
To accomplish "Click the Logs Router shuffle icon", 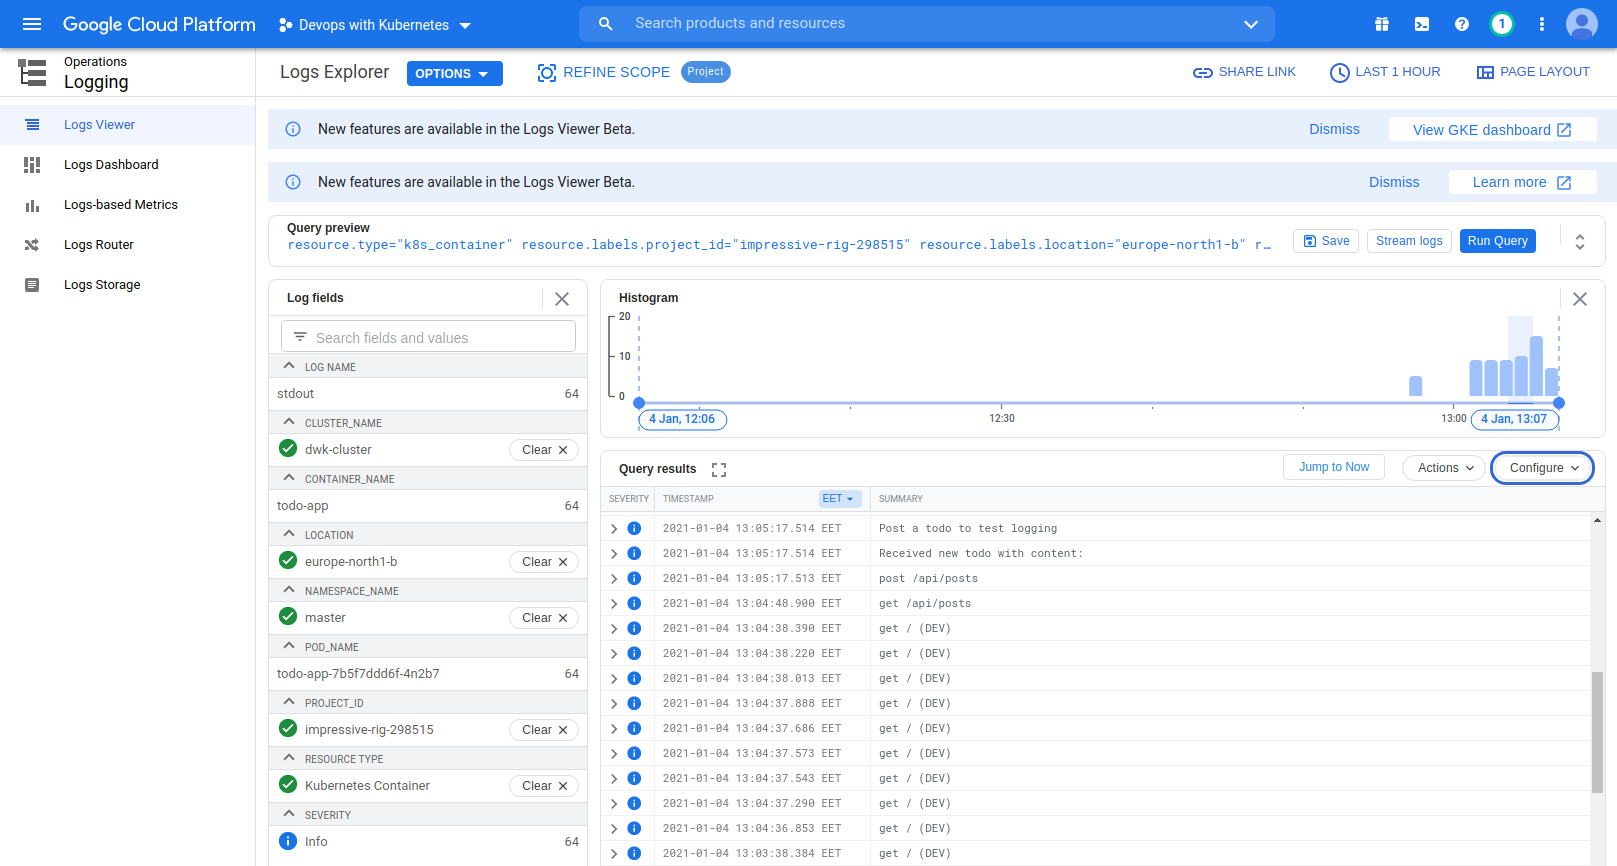I will point(32,245).
